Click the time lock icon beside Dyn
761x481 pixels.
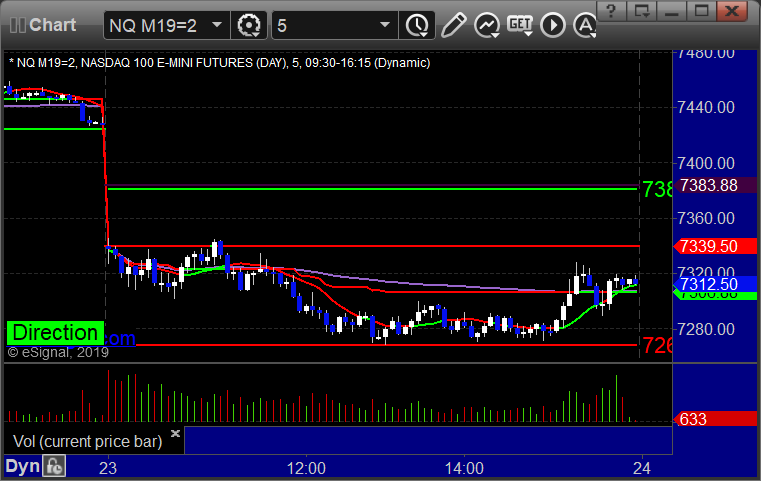pos(54,466)
